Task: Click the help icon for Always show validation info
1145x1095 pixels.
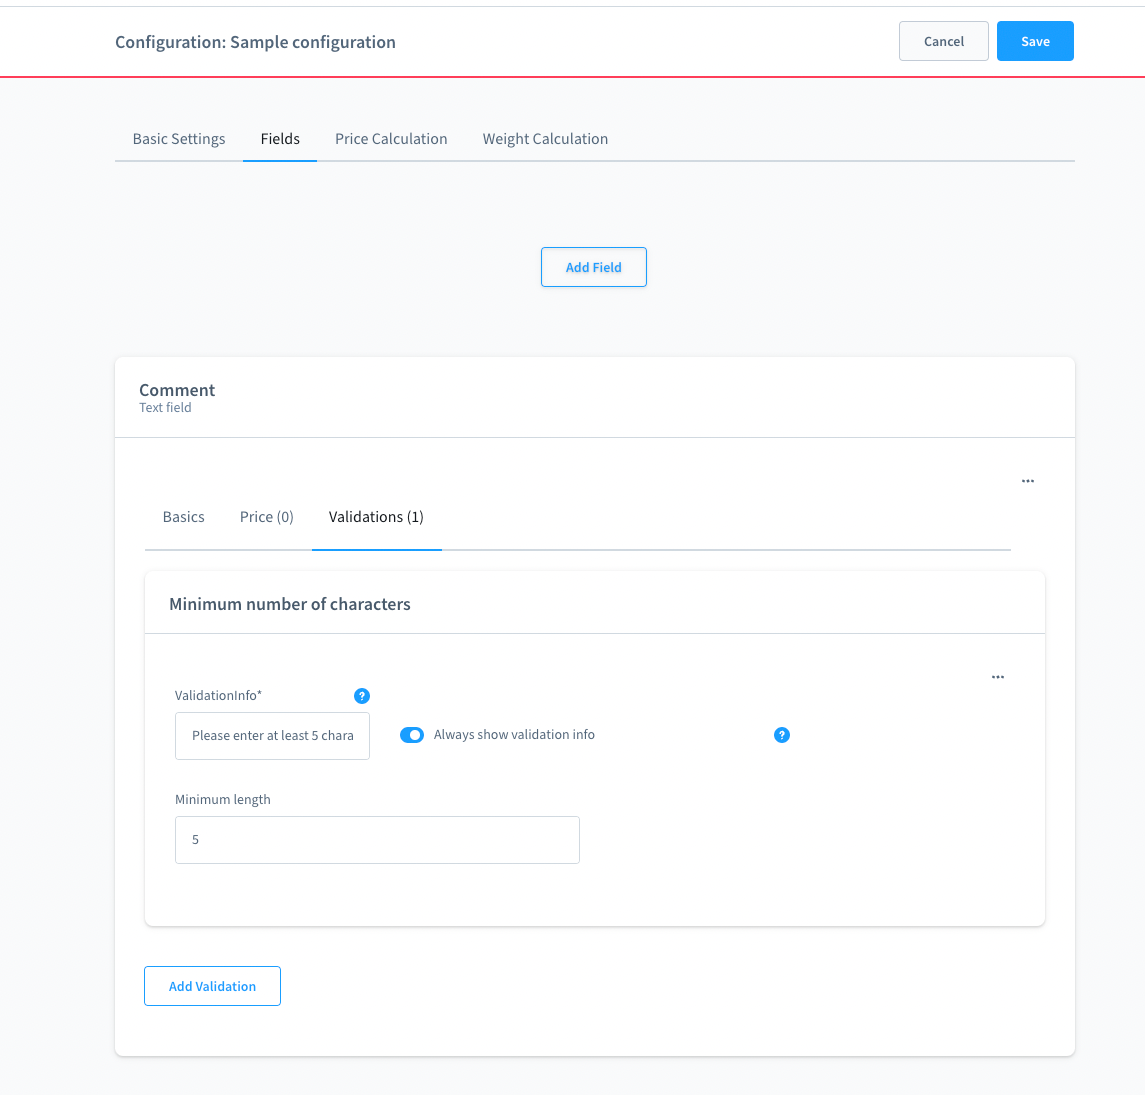Action: click(782, 735)
